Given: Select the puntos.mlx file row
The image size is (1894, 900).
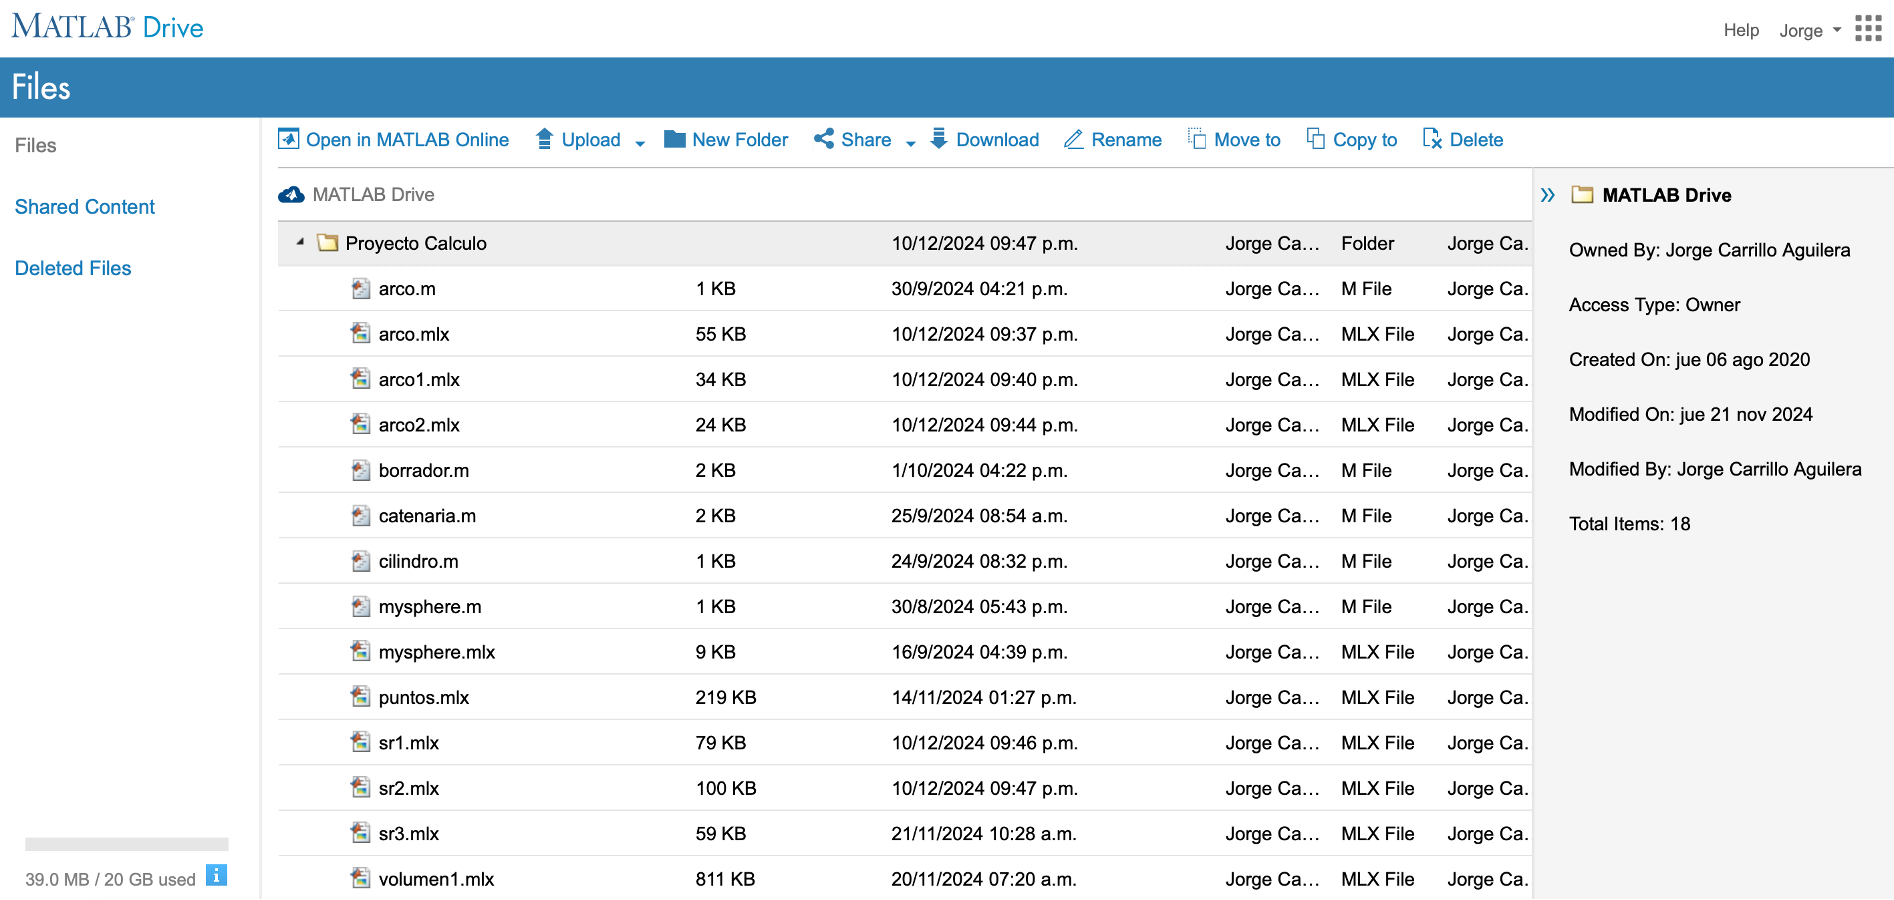Looking at the screenshot, I should coord(424,697).
